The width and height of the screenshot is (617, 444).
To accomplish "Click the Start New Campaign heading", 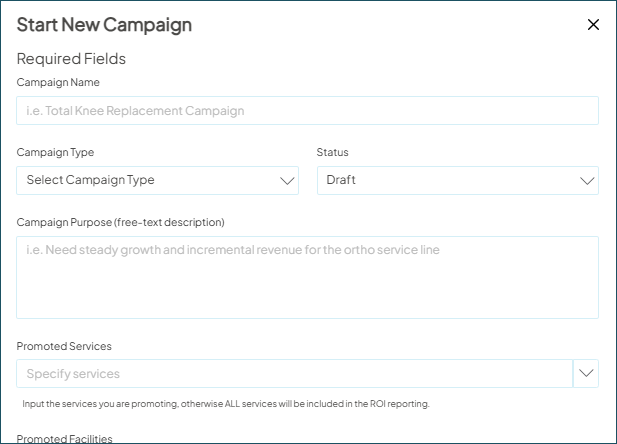I will coord(104,25).
